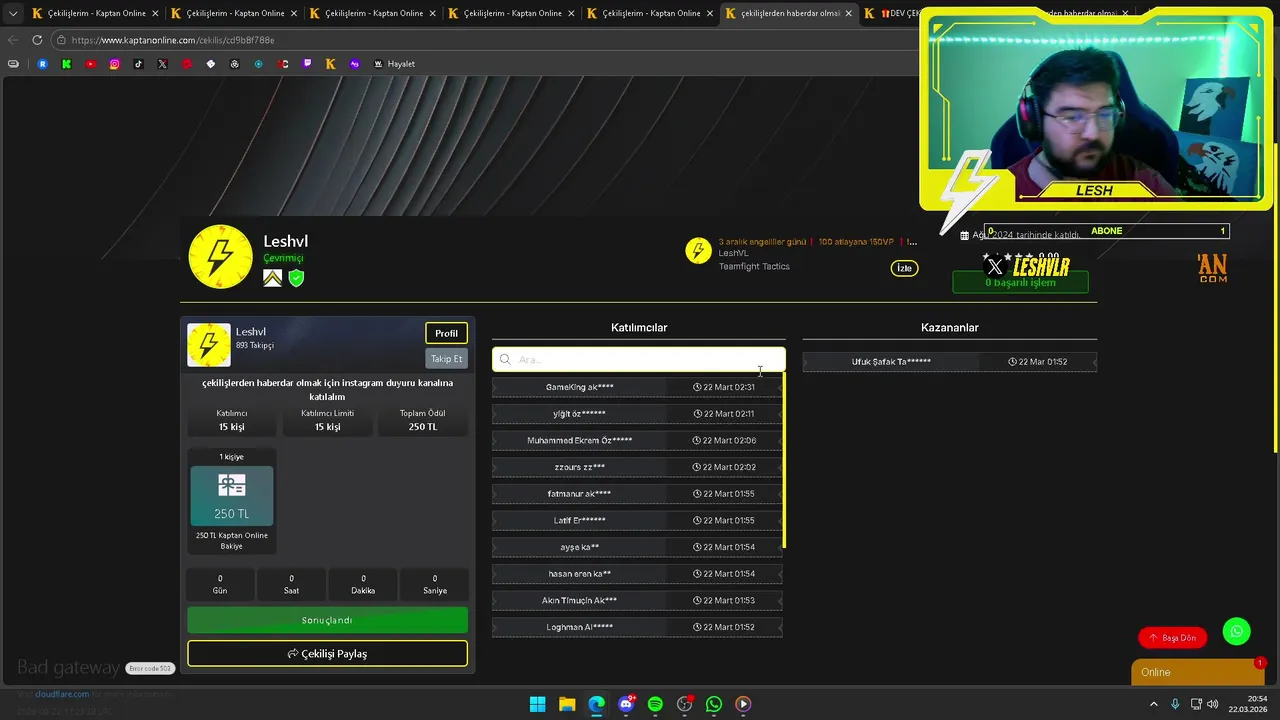Viewport: 1280px width, 720px height.
Task: Open Microsoft Edge from the taskbar
Action: (x=596, y=704)
